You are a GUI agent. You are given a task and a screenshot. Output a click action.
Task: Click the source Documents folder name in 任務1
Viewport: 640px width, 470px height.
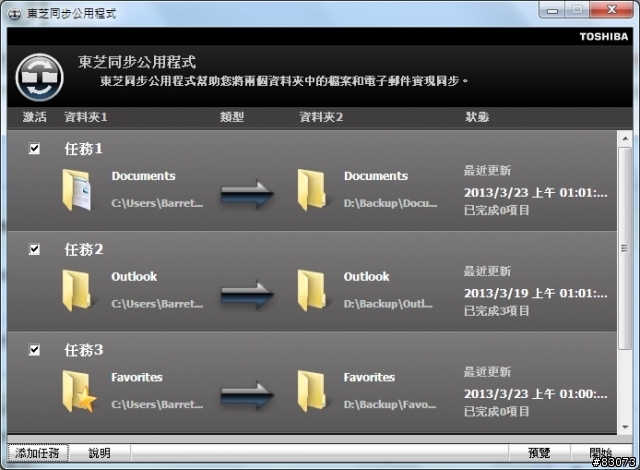tap(143, 176)
